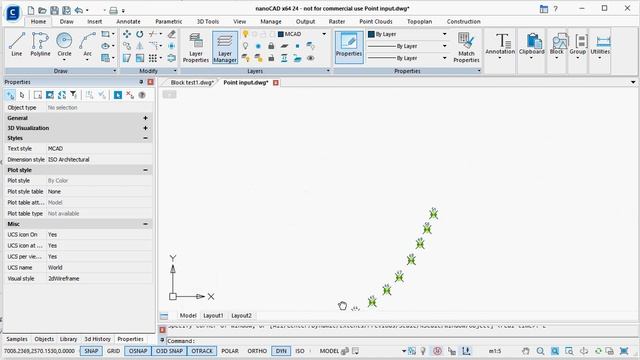Collapse the Plot style section
This screenshot has width=640, height=360.
(145, 170)
